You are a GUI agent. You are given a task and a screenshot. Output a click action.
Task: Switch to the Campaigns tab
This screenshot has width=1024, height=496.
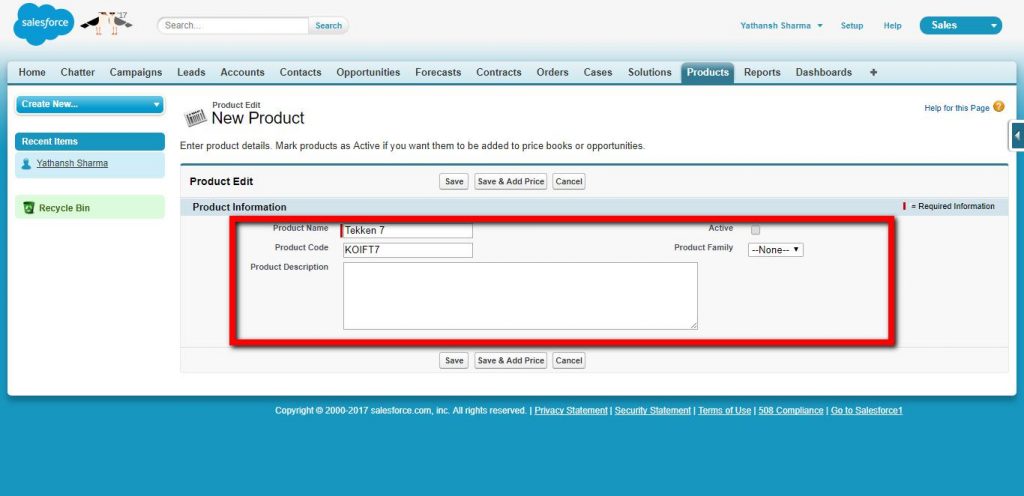(x=136, y=72)
